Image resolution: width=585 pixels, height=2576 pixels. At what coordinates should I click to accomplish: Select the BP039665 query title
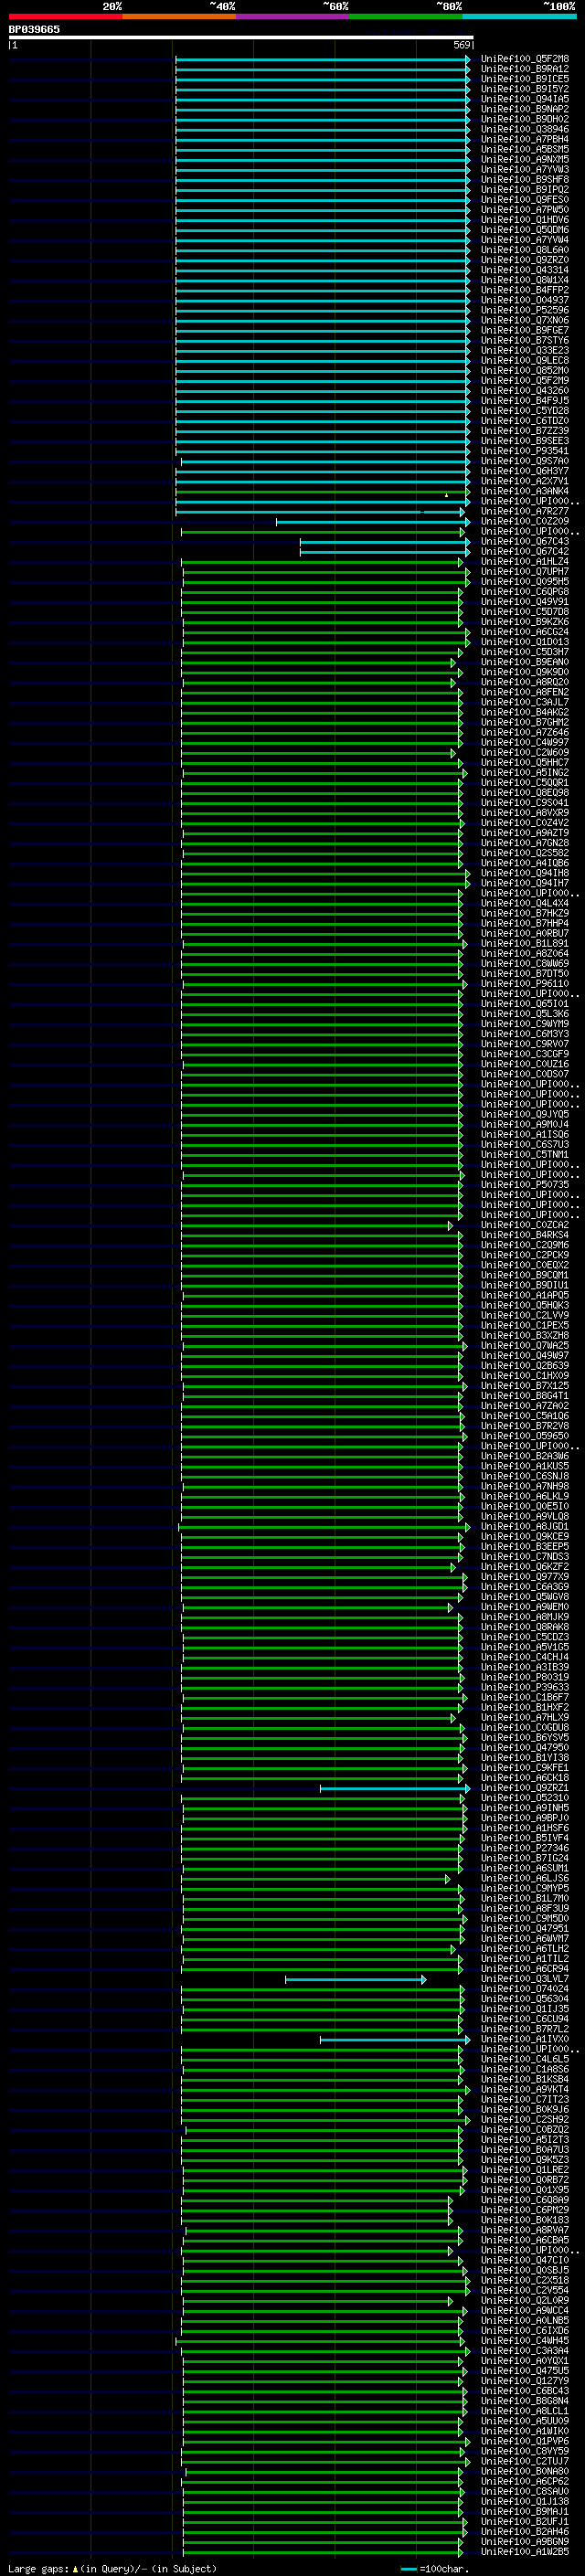(34, 29)
